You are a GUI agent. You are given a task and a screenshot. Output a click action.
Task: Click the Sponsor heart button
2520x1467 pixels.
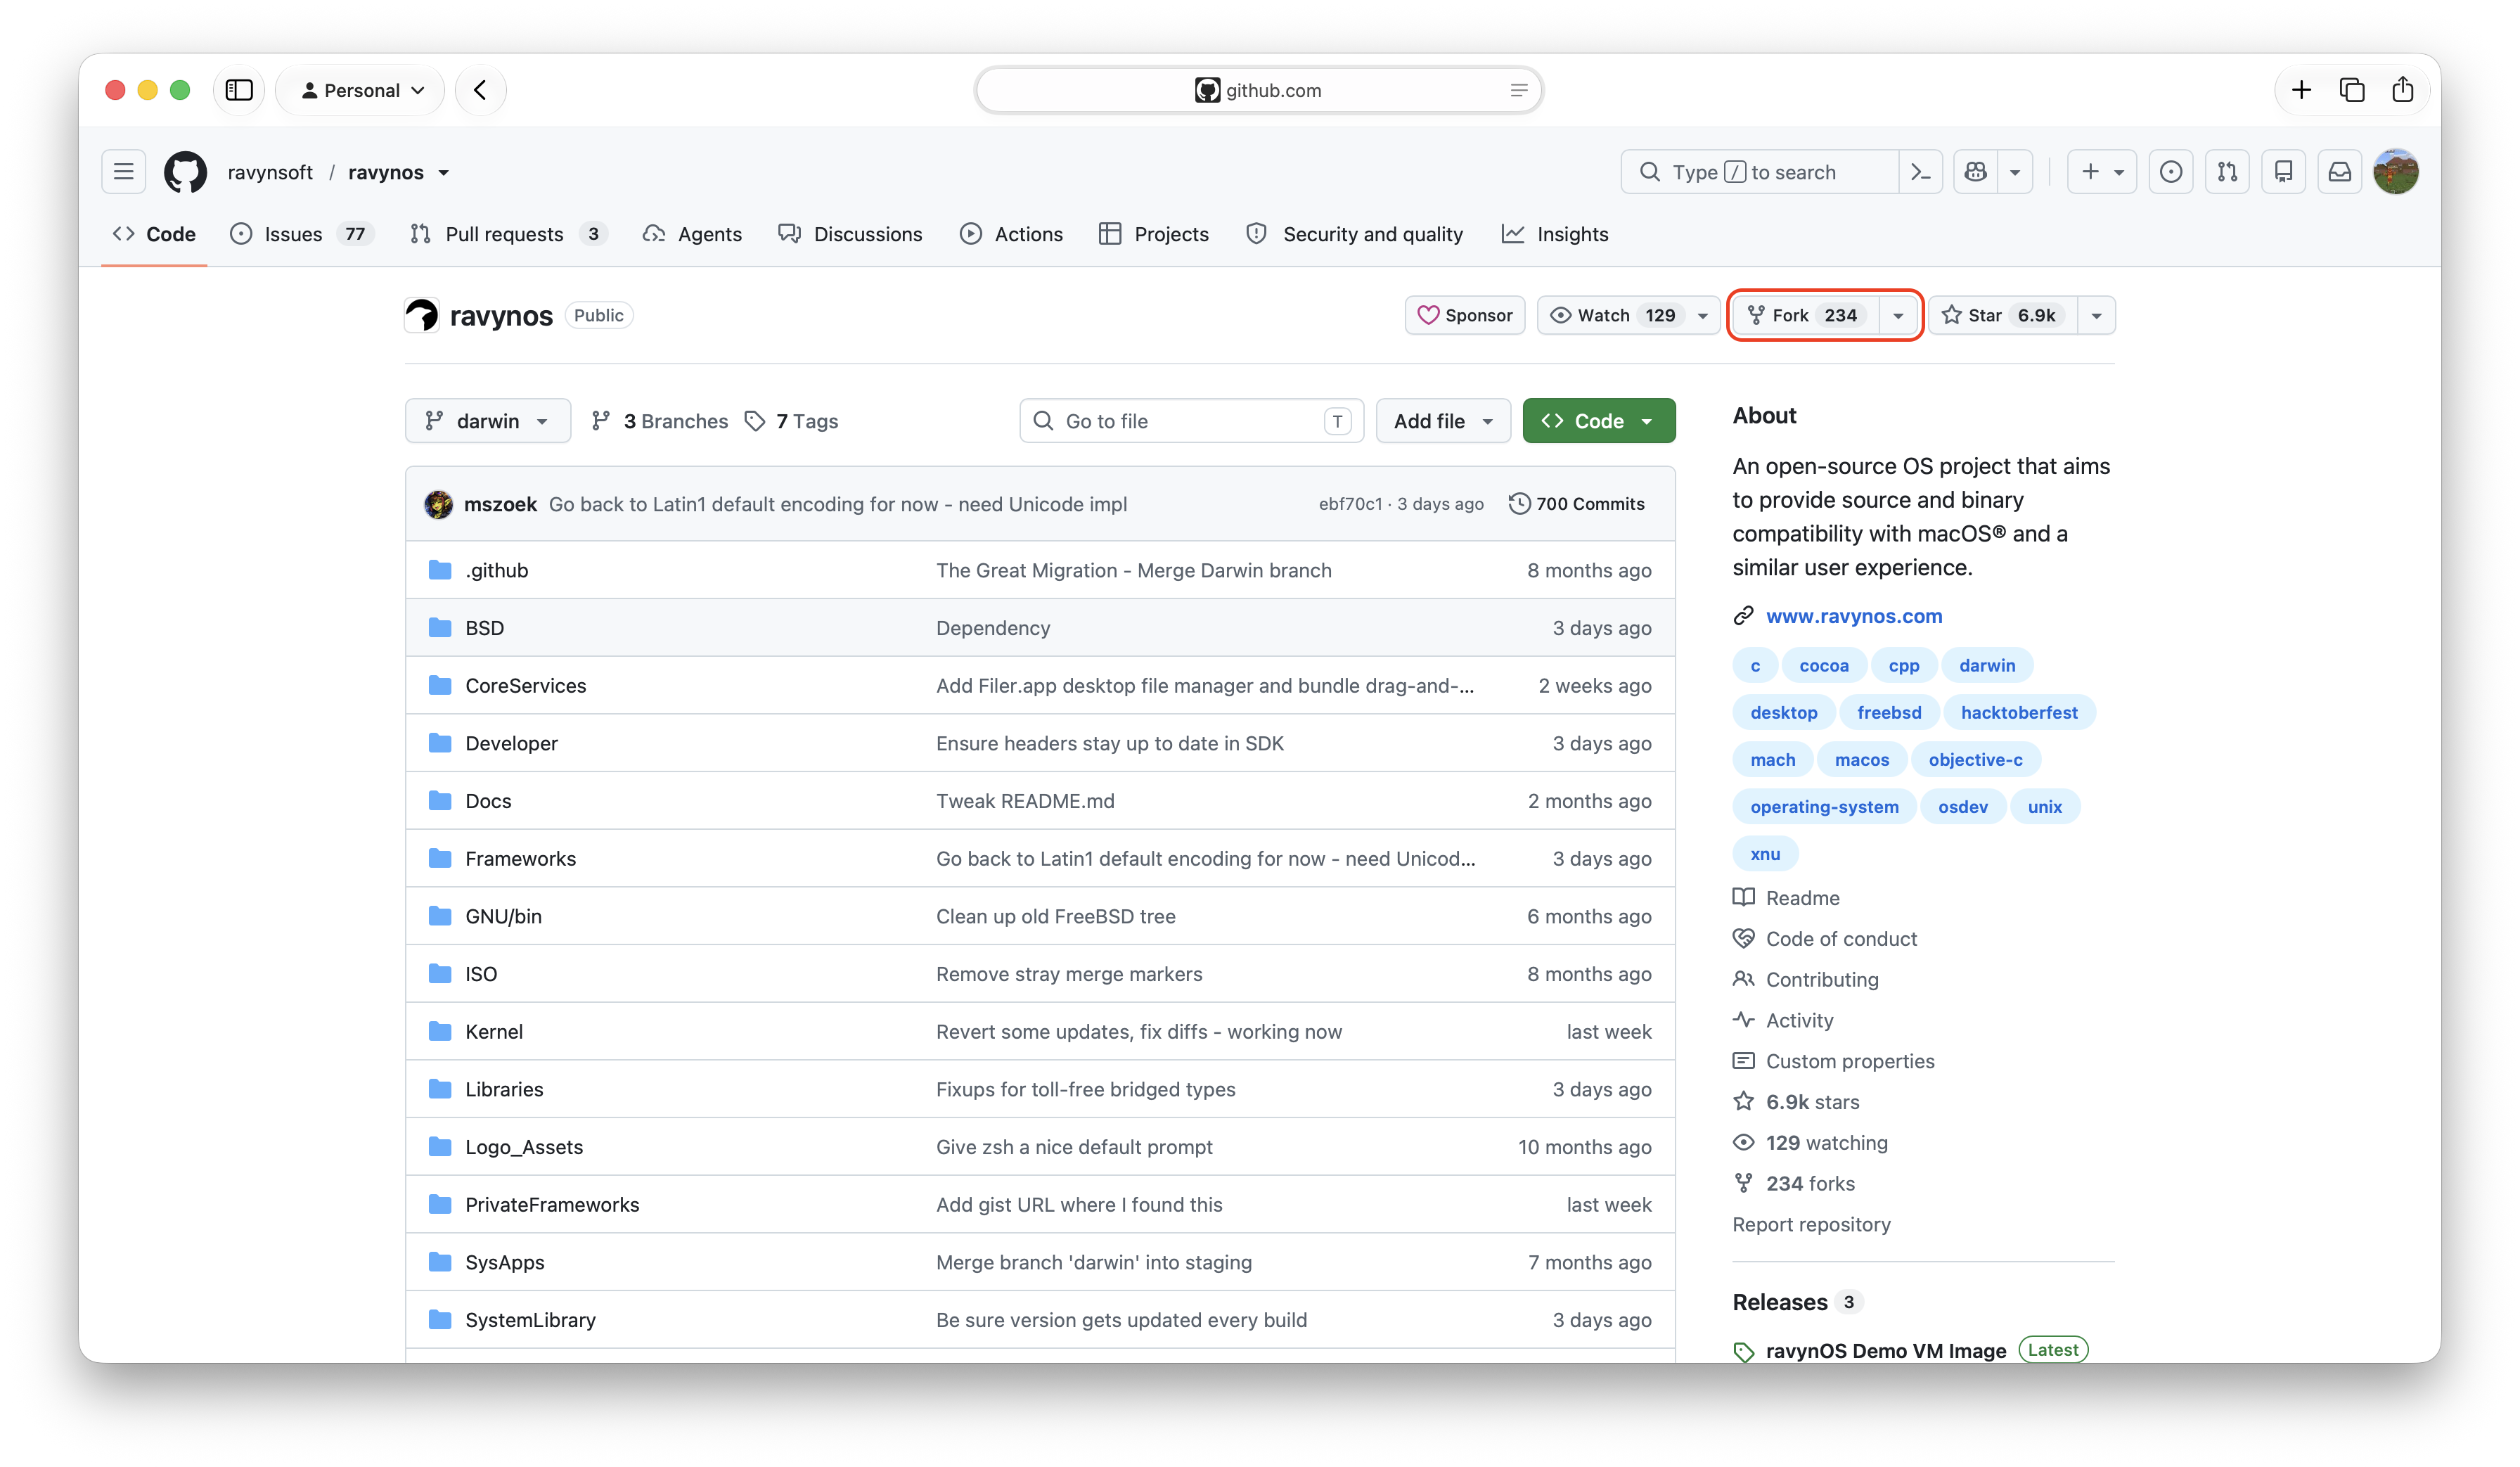[x=1464, y=315]
